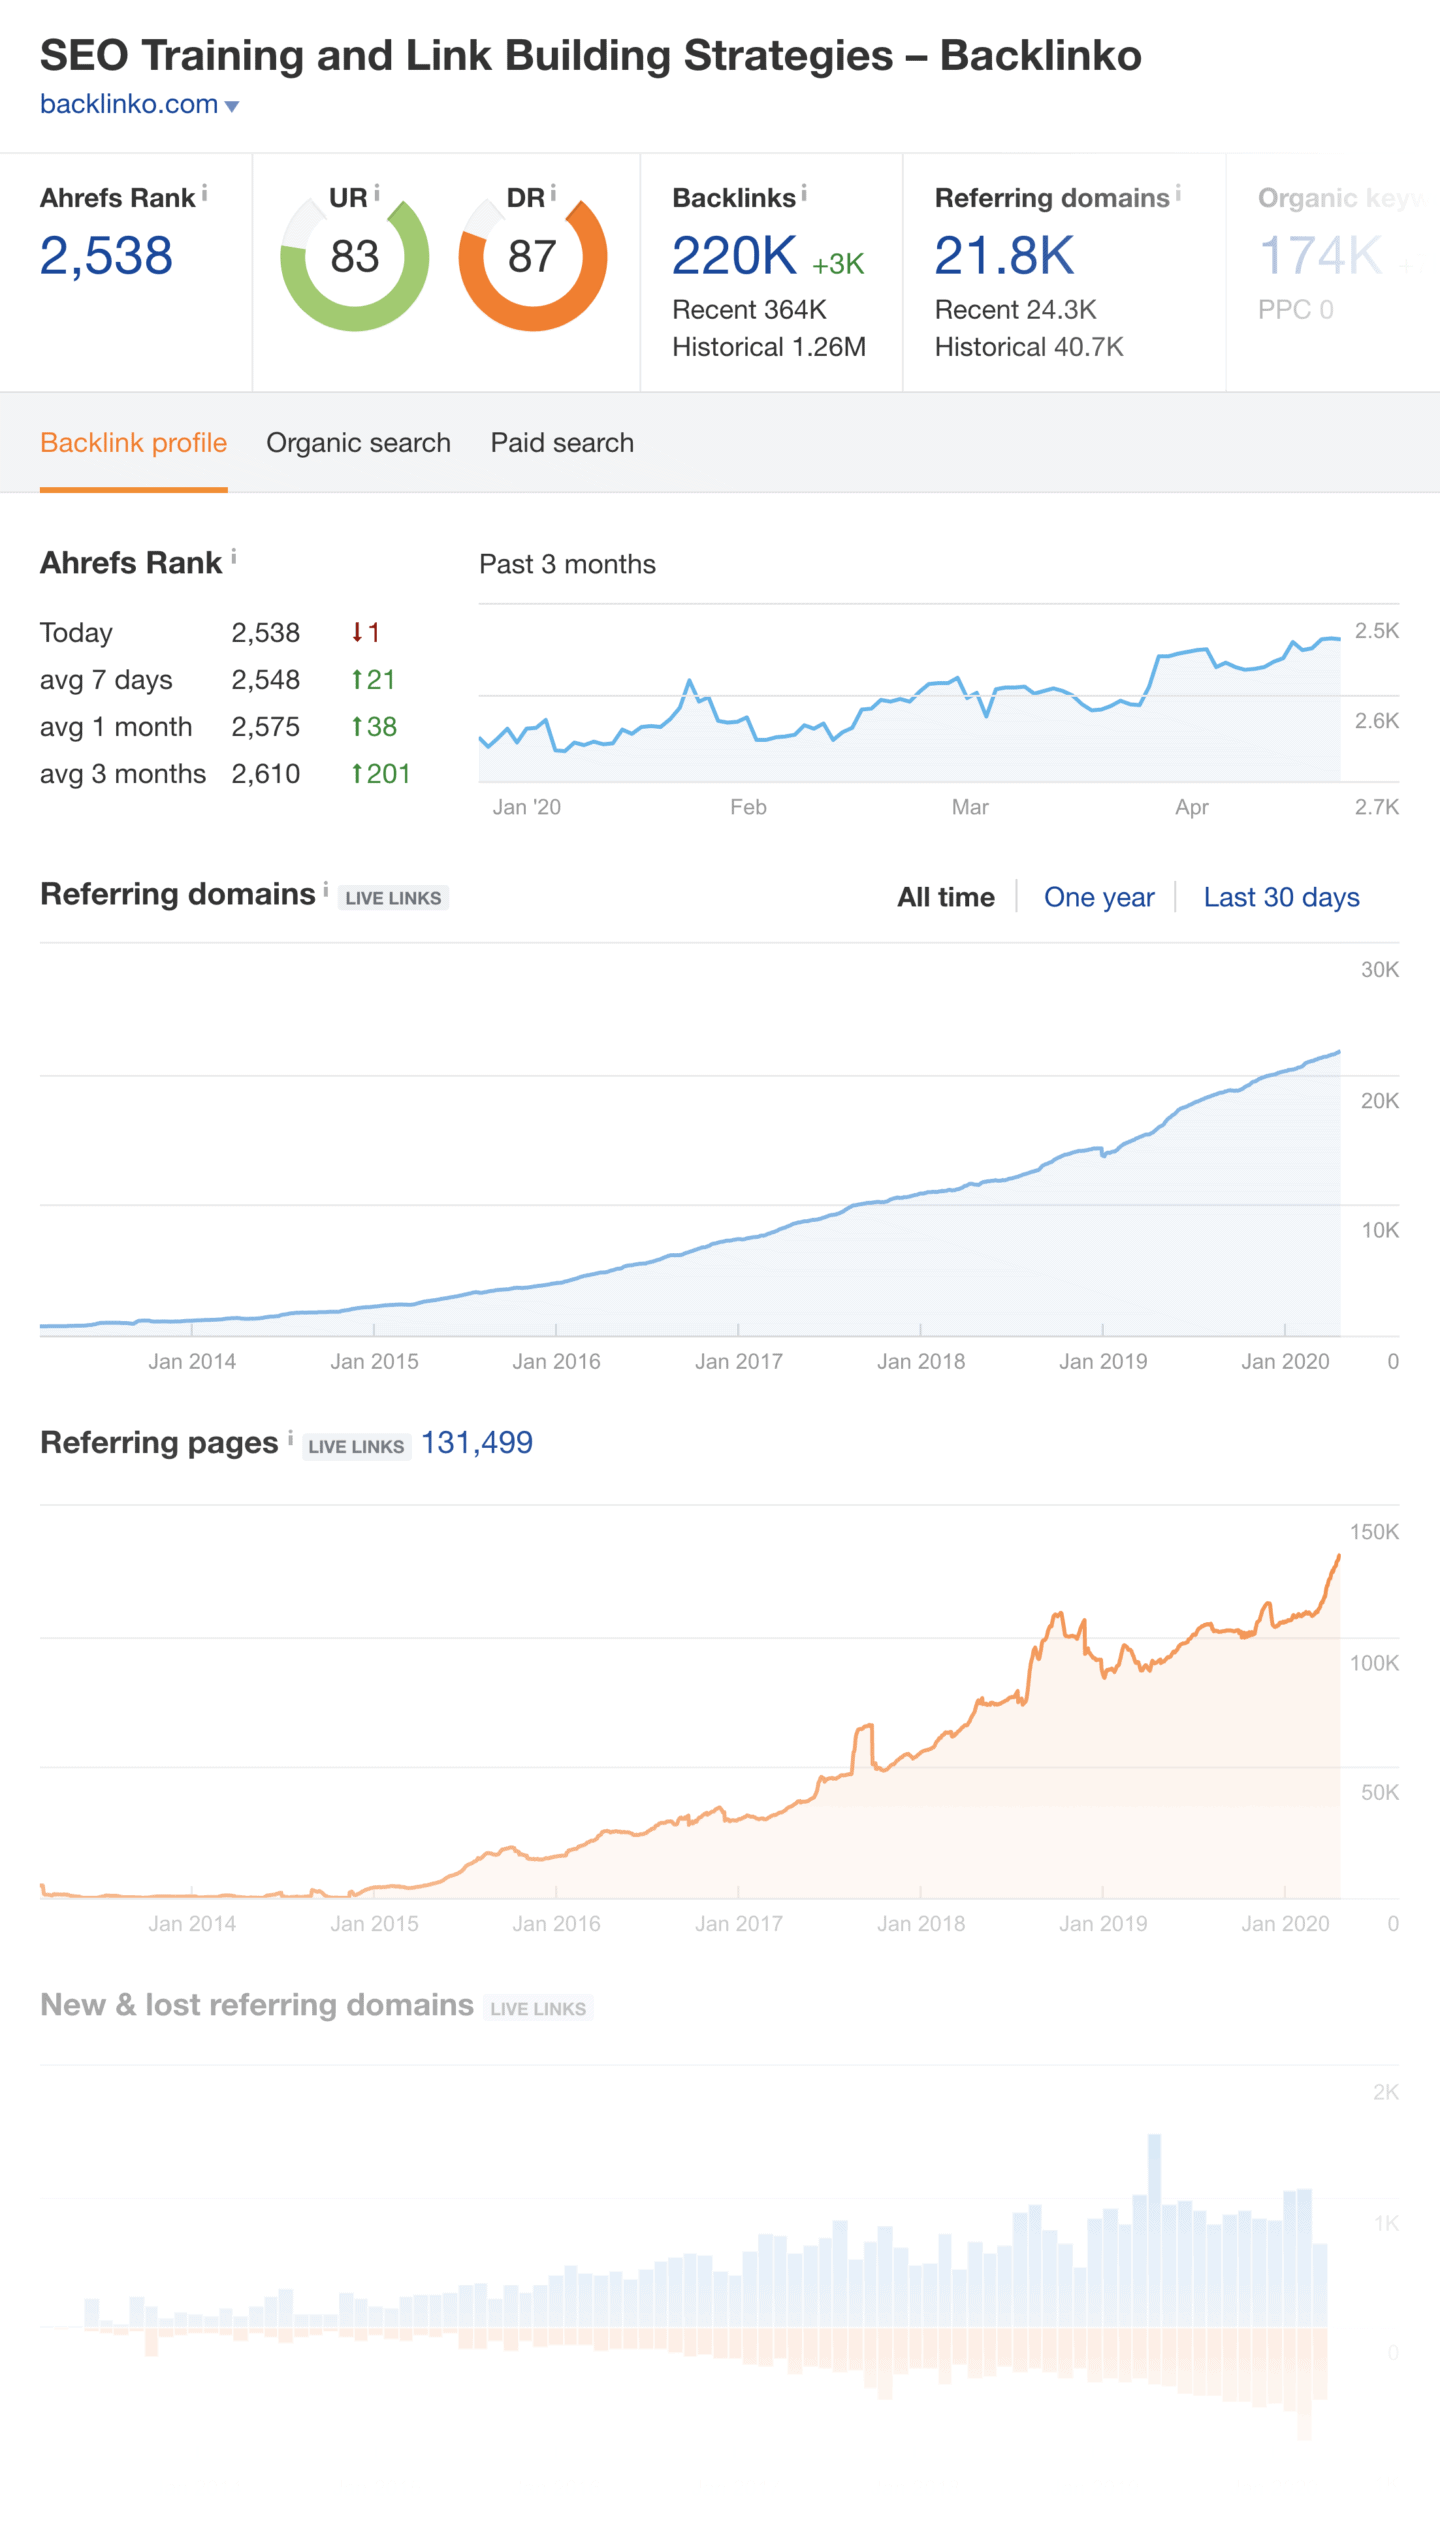1440x2541 pixels.
Task: Open the Paid search tab
Action: pyautogui.click(x=561, y=442)
